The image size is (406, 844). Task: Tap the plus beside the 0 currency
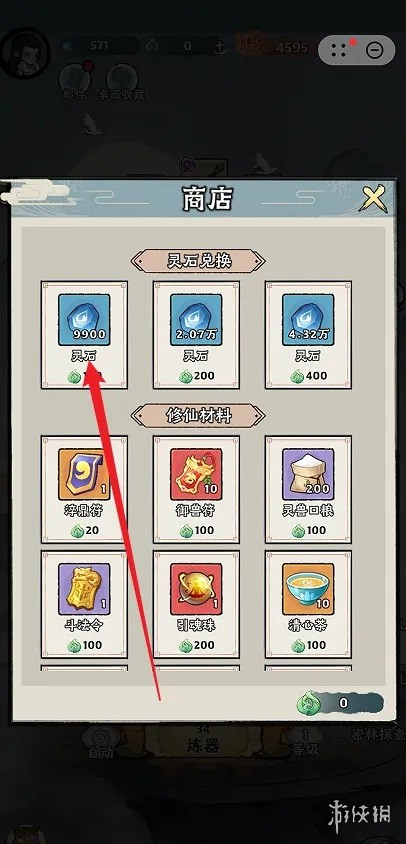219,47
